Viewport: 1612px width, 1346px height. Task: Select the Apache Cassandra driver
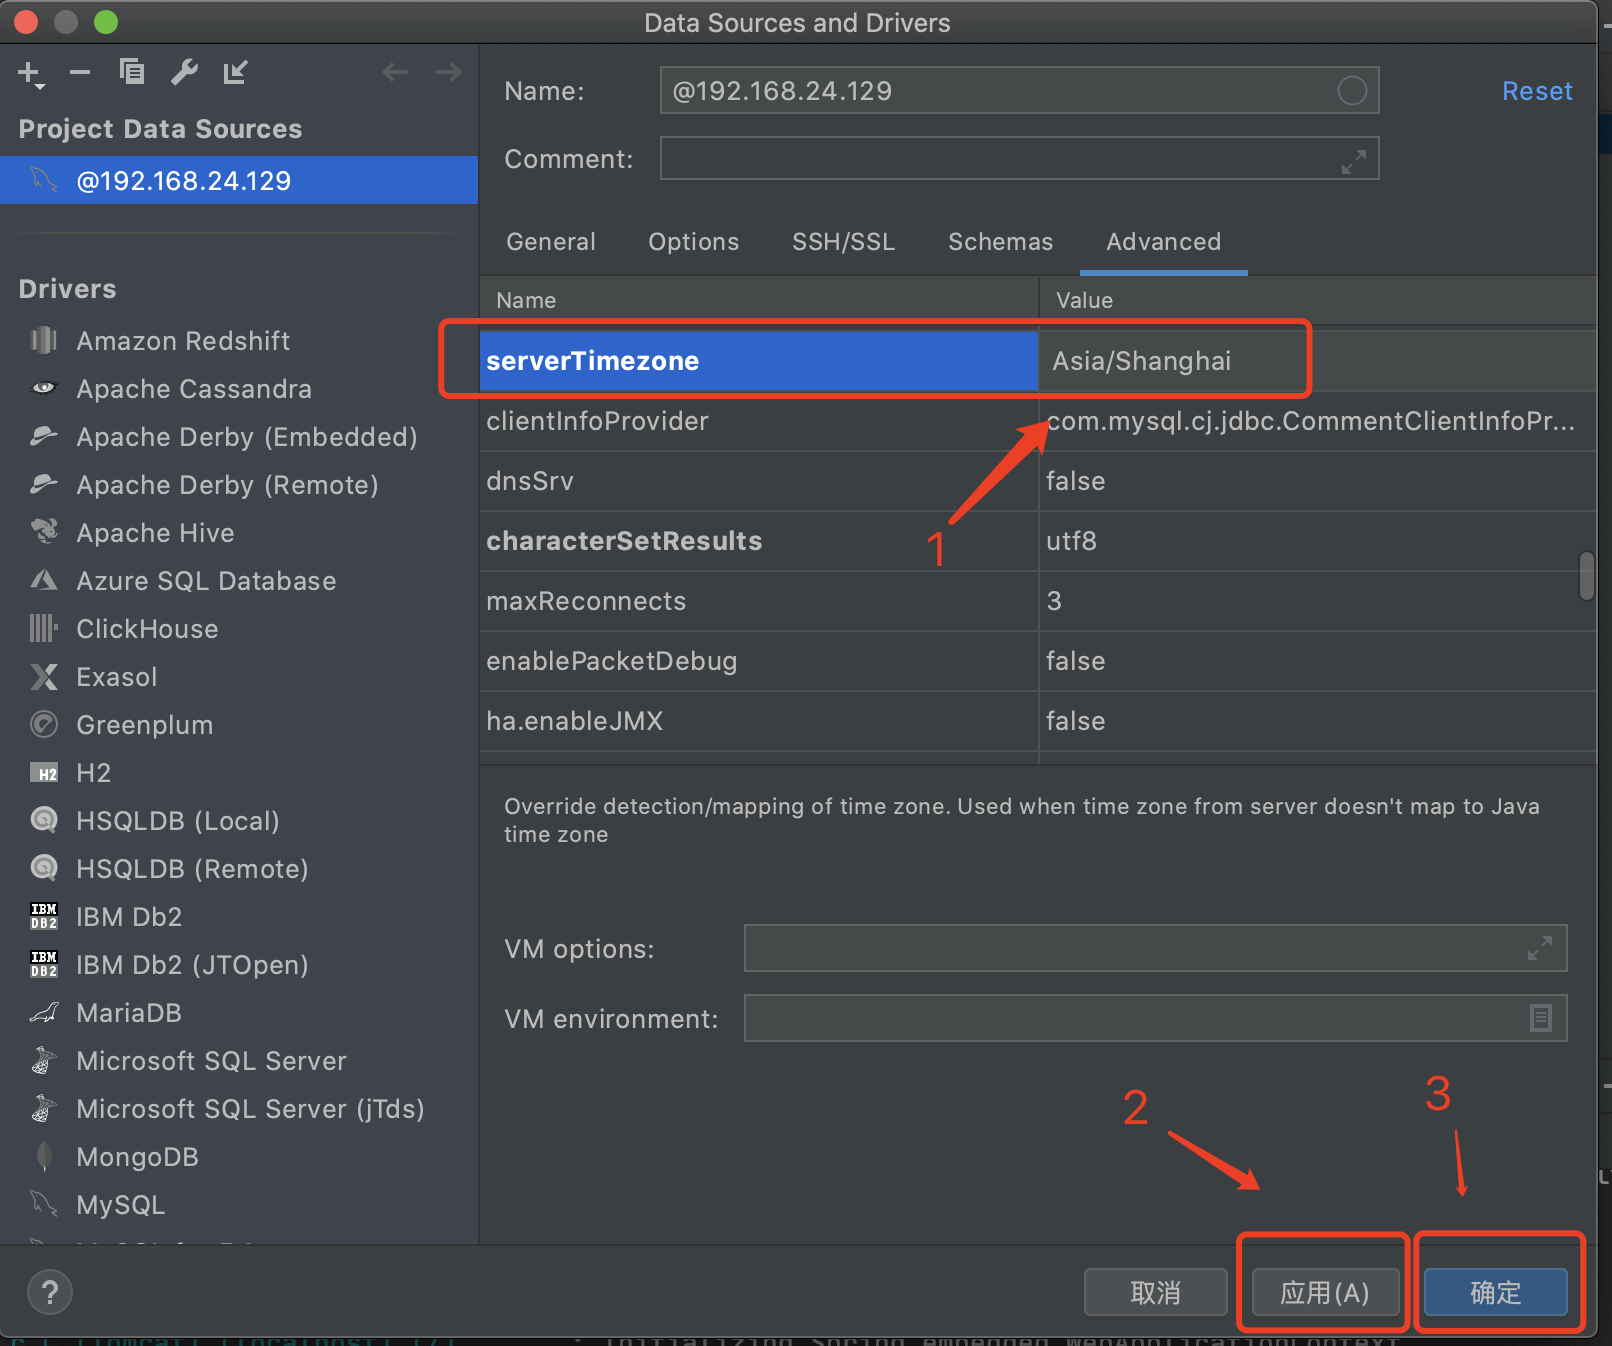pyautogui.click(x=239, y=389)
